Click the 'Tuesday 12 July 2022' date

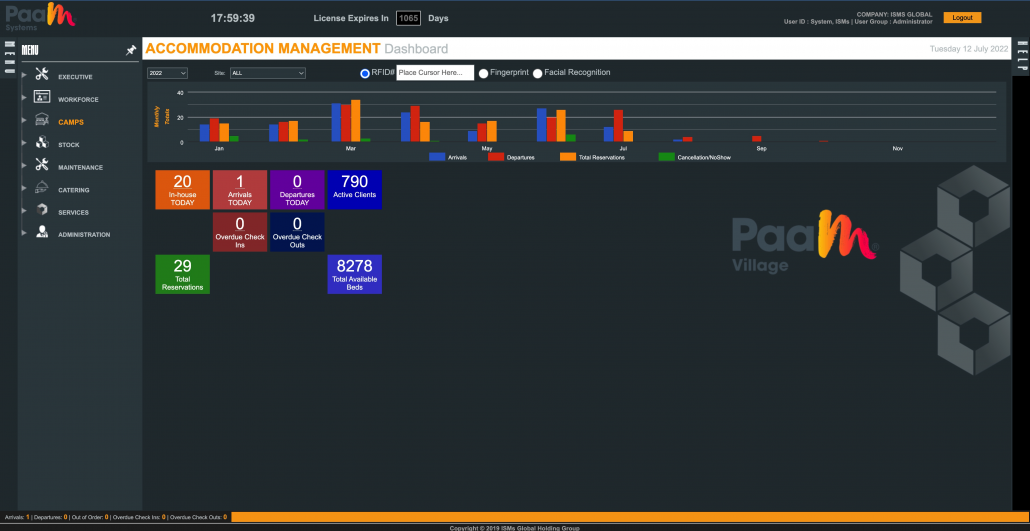(x=969, y=49)
